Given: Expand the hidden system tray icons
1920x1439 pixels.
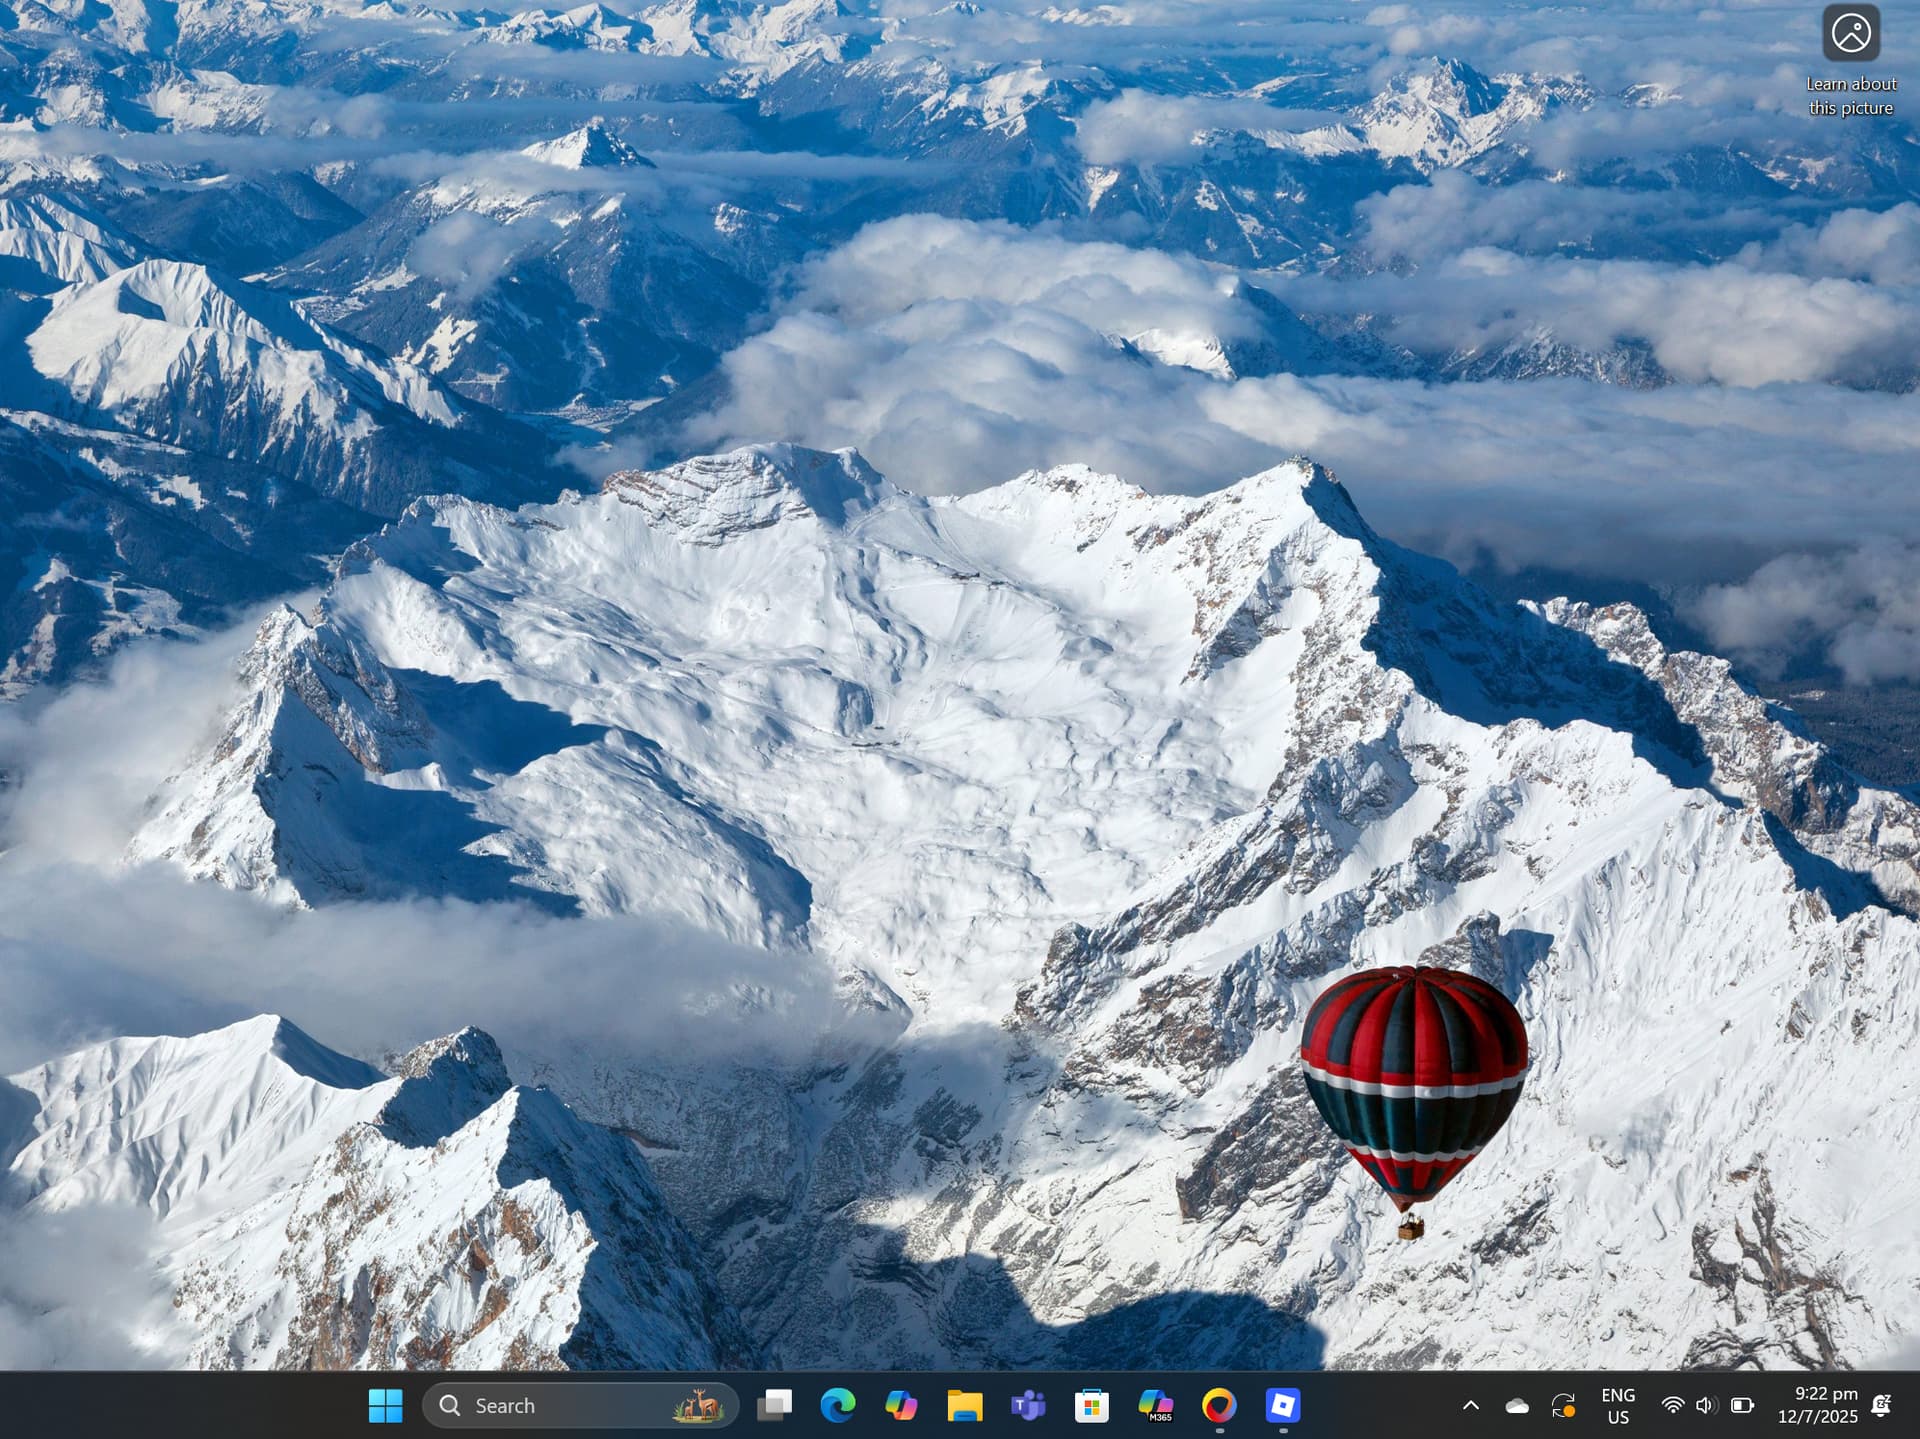Looking at the screenshot, I should (1471, 1405).
